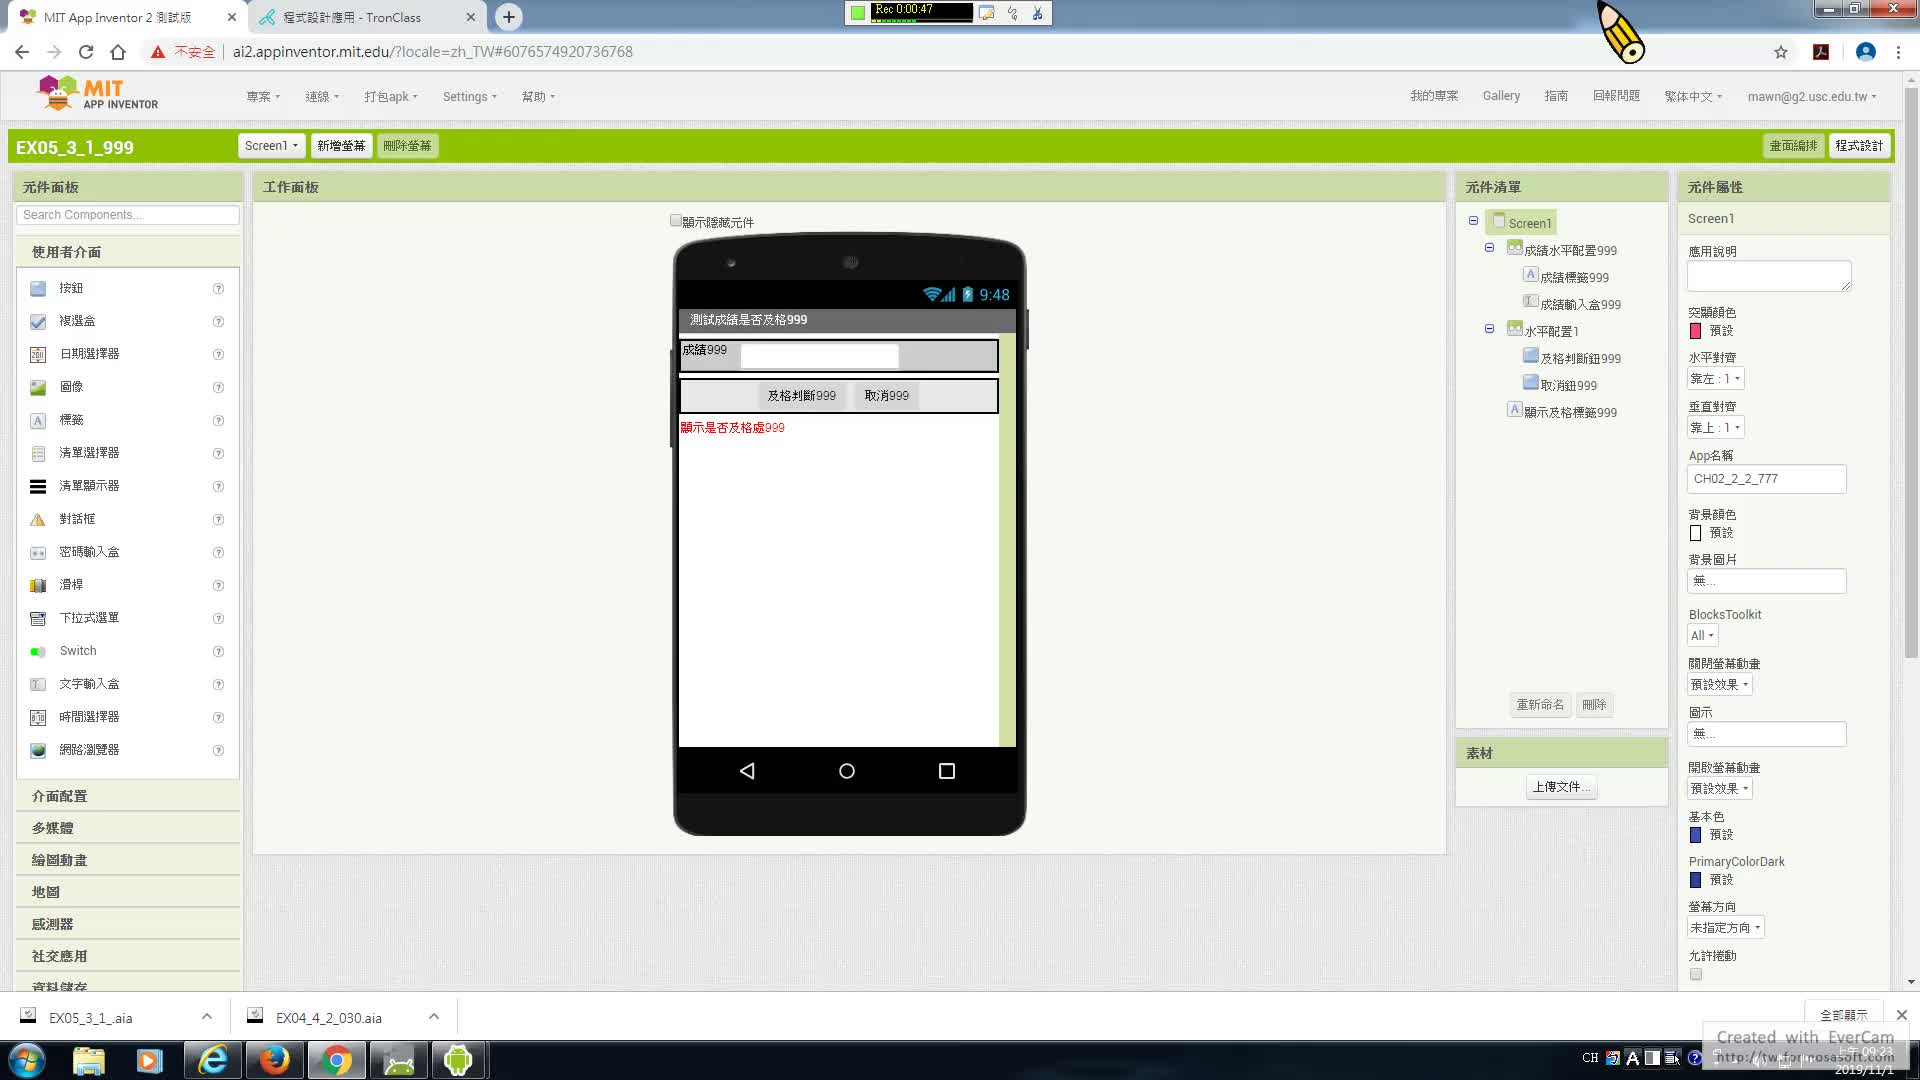Click the 突顯顏色 pink color swatch
The height and width of the screenshot is (1080, 1920).
1696,331
